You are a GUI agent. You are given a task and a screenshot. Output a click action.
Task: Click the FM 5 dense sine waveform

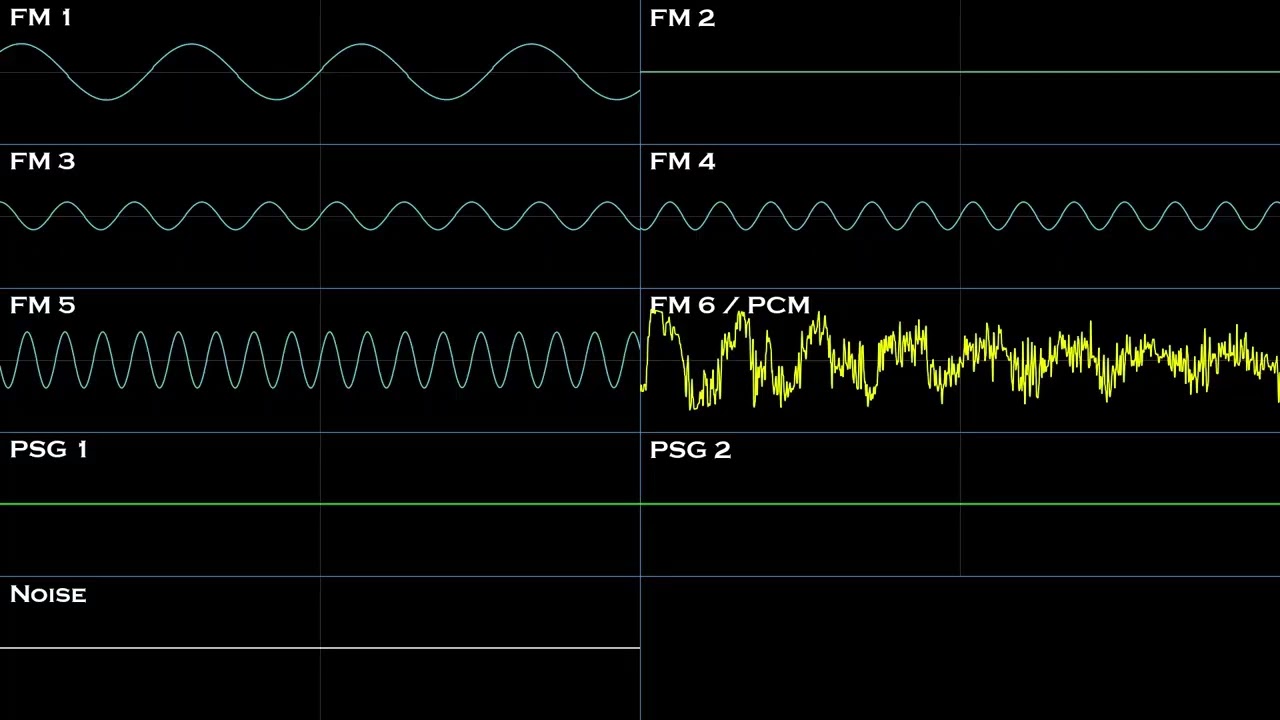click(320, 360)
